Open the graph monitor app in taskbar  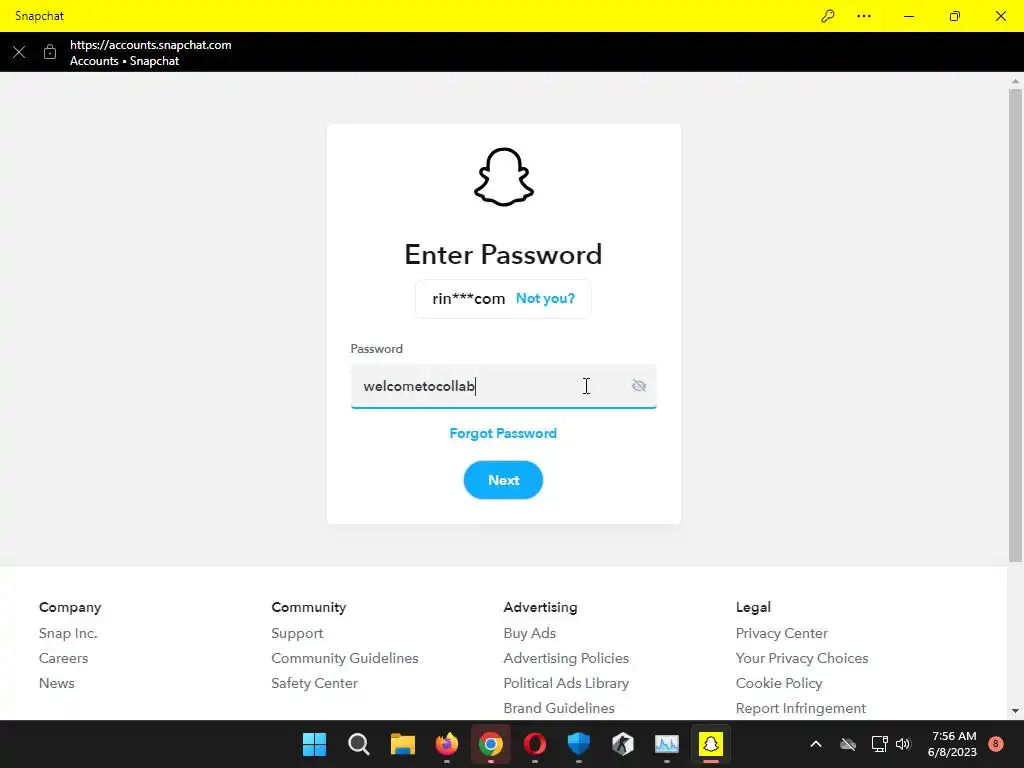click(x=667, y=744)
